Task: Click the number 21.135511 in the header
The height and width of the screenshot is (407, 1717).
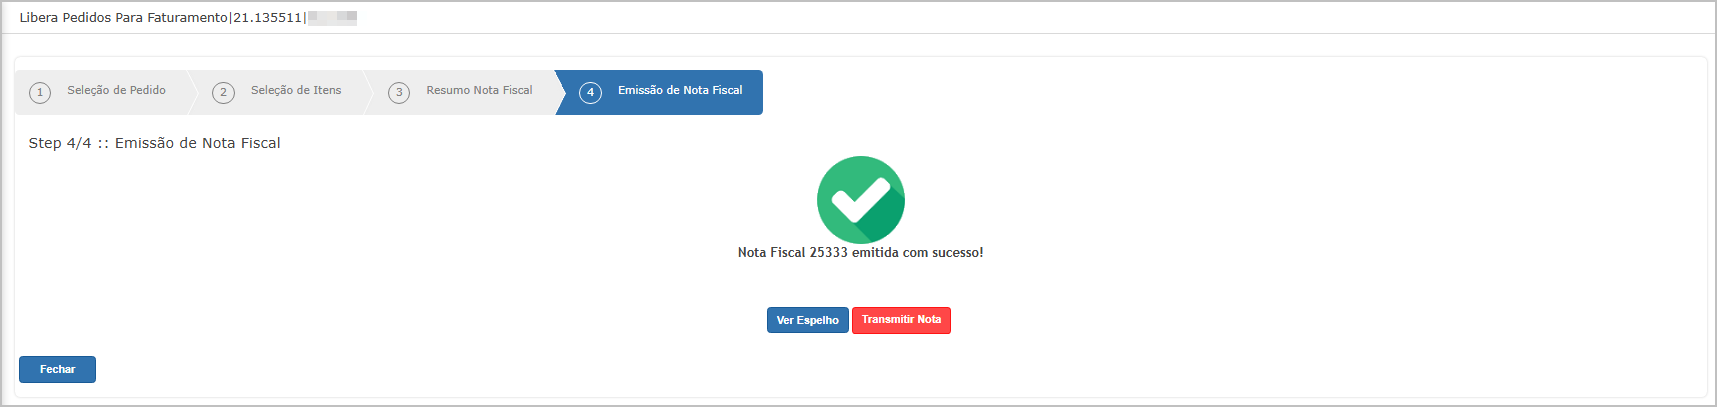Action: tap(267, 18)
